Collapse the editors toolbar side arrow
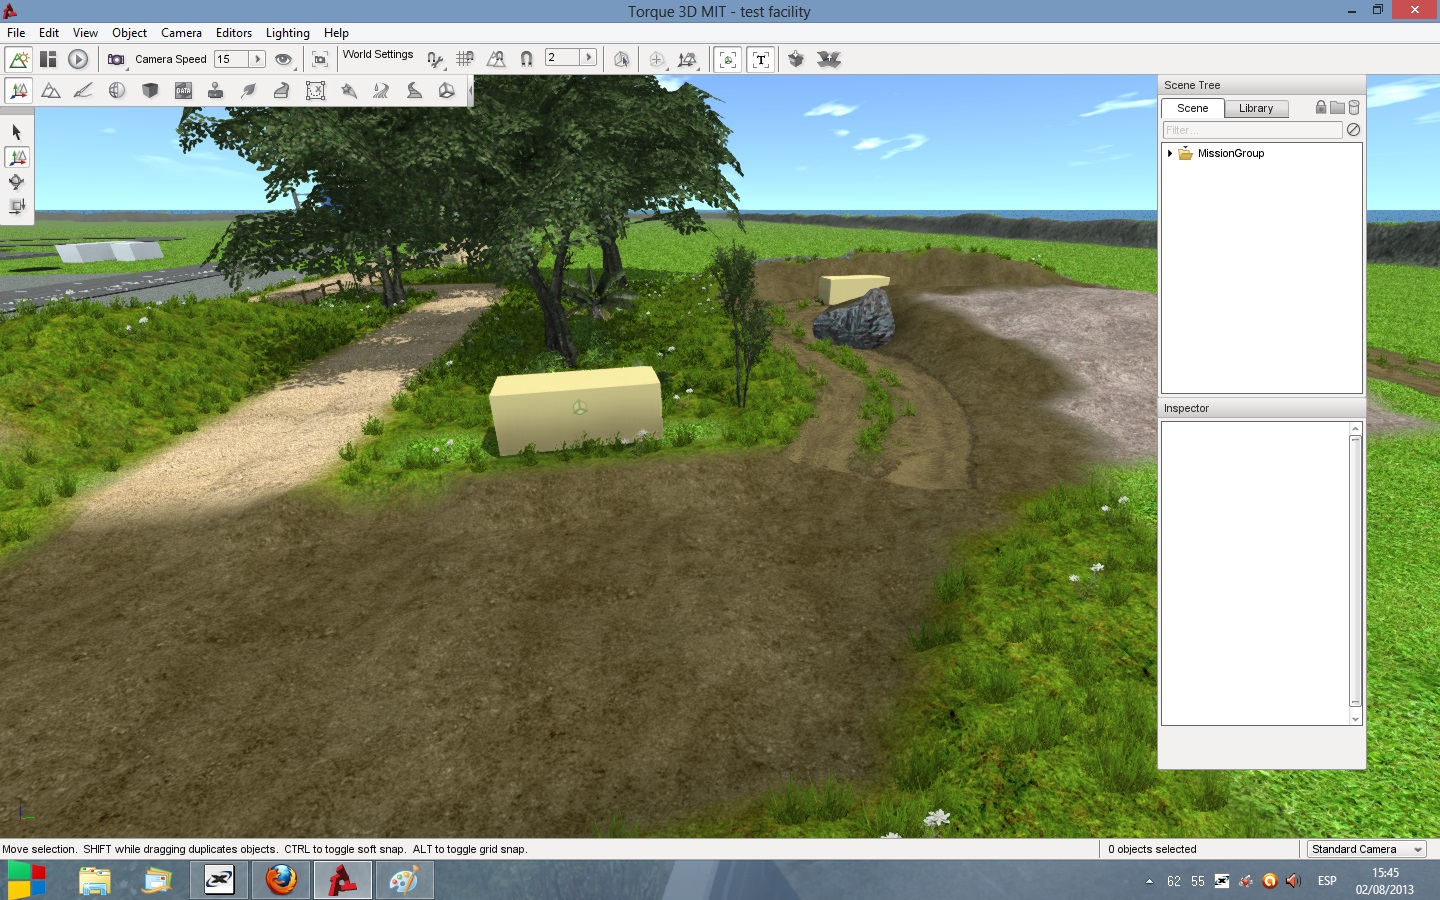The width and height of the screenshot is (1440, 900). tap(470, 91)
